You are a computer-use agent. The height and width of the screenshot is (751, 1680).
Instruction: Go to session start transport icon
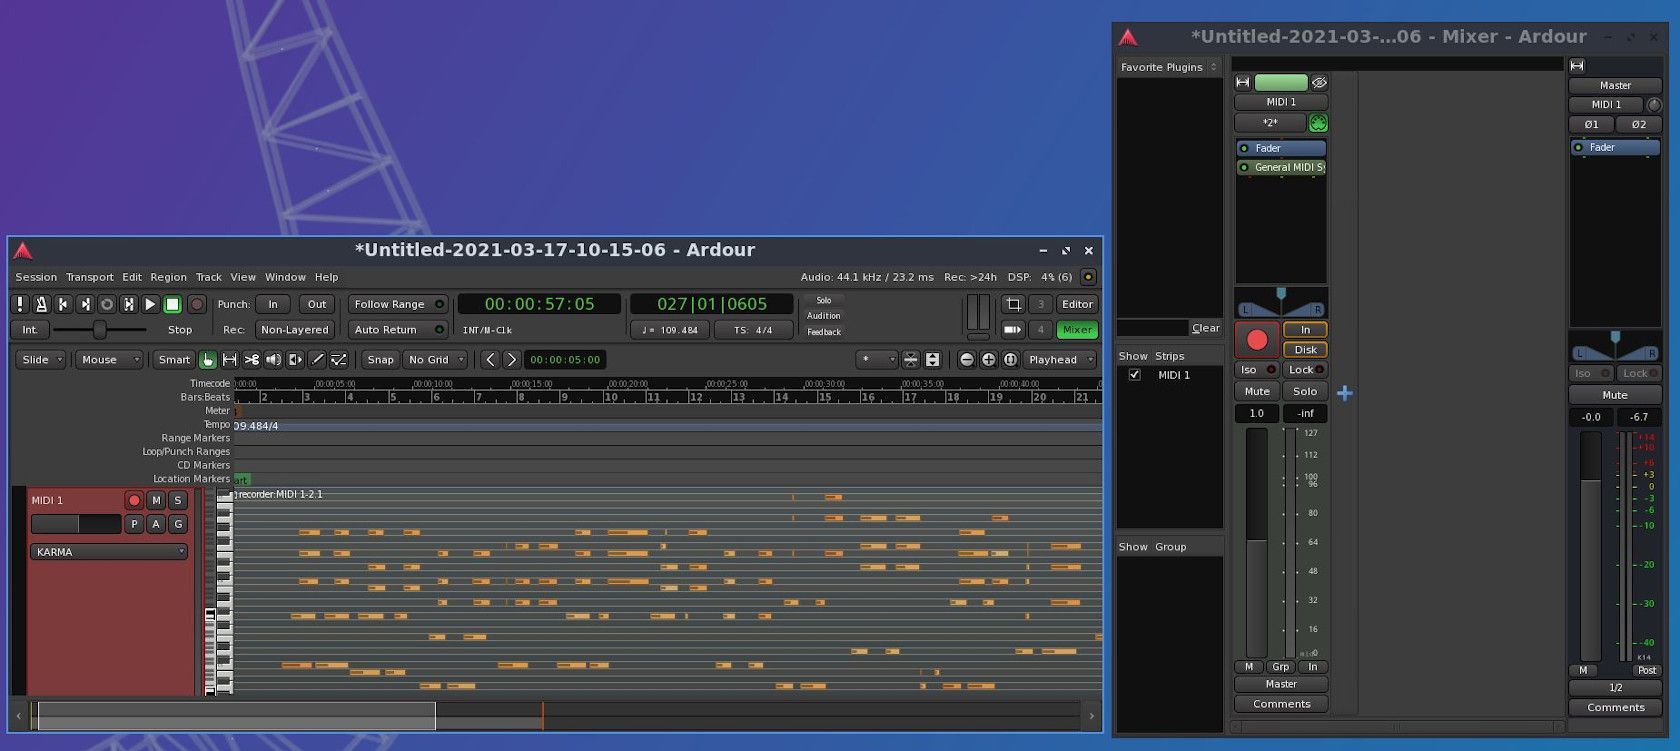pos(63,304)
